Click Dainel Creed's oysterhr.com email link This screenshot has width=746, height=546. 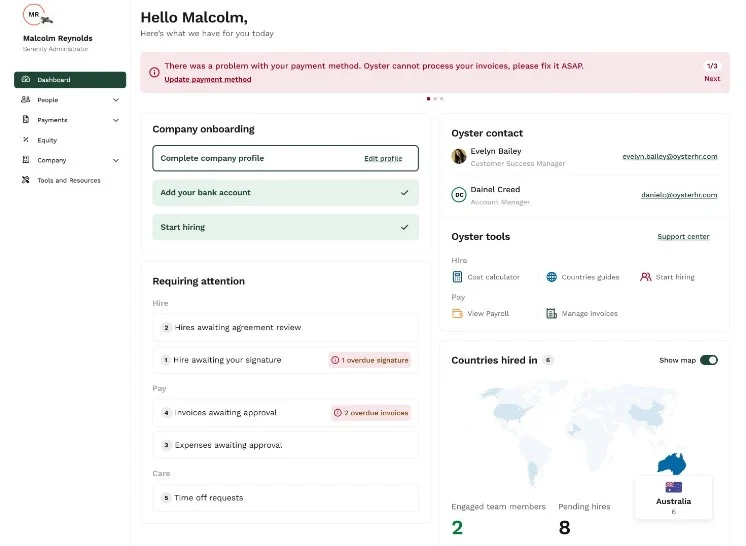tap(679, 195)
